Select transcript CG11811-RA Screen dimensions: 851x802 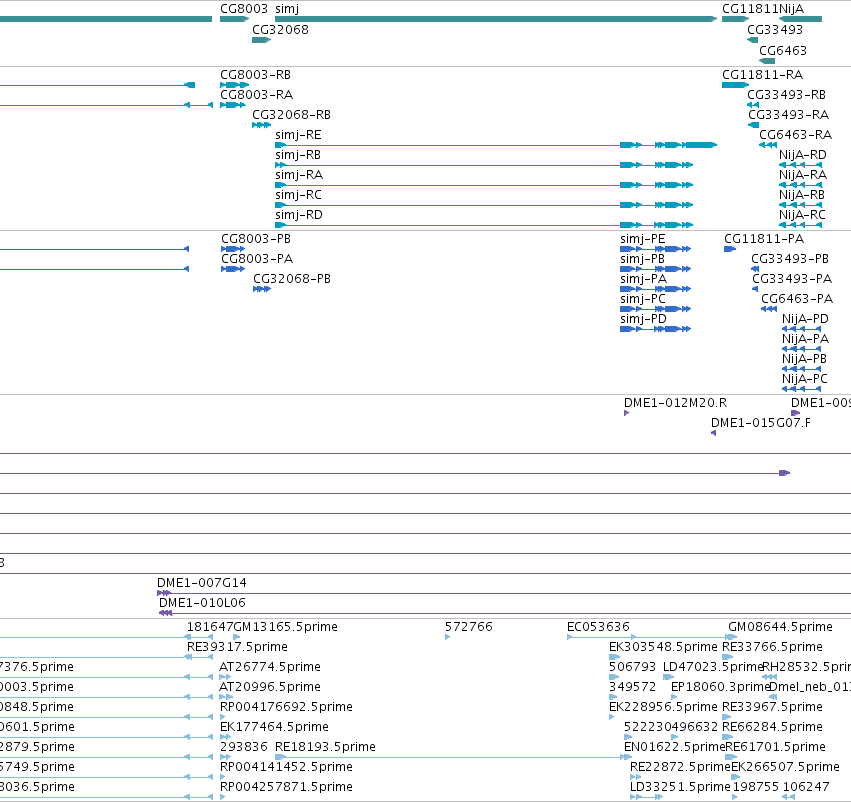tap(762, 74)
